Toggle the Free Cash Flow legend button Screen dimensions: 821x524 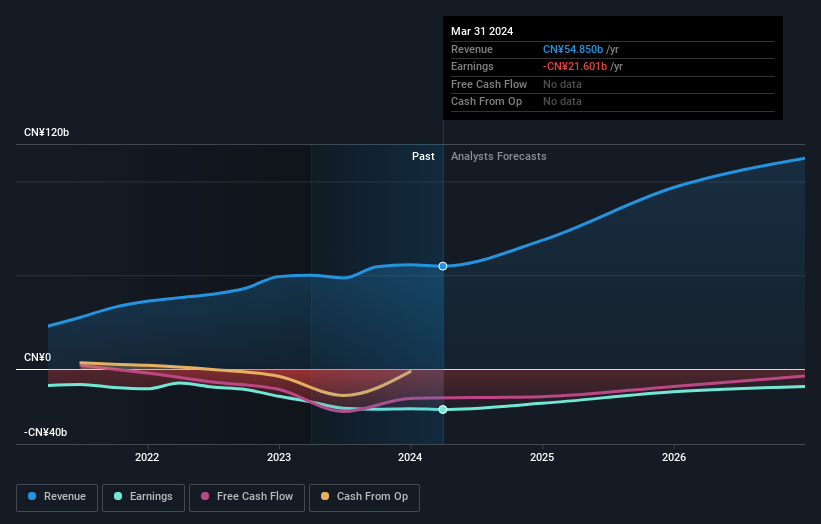coord(247,497)
